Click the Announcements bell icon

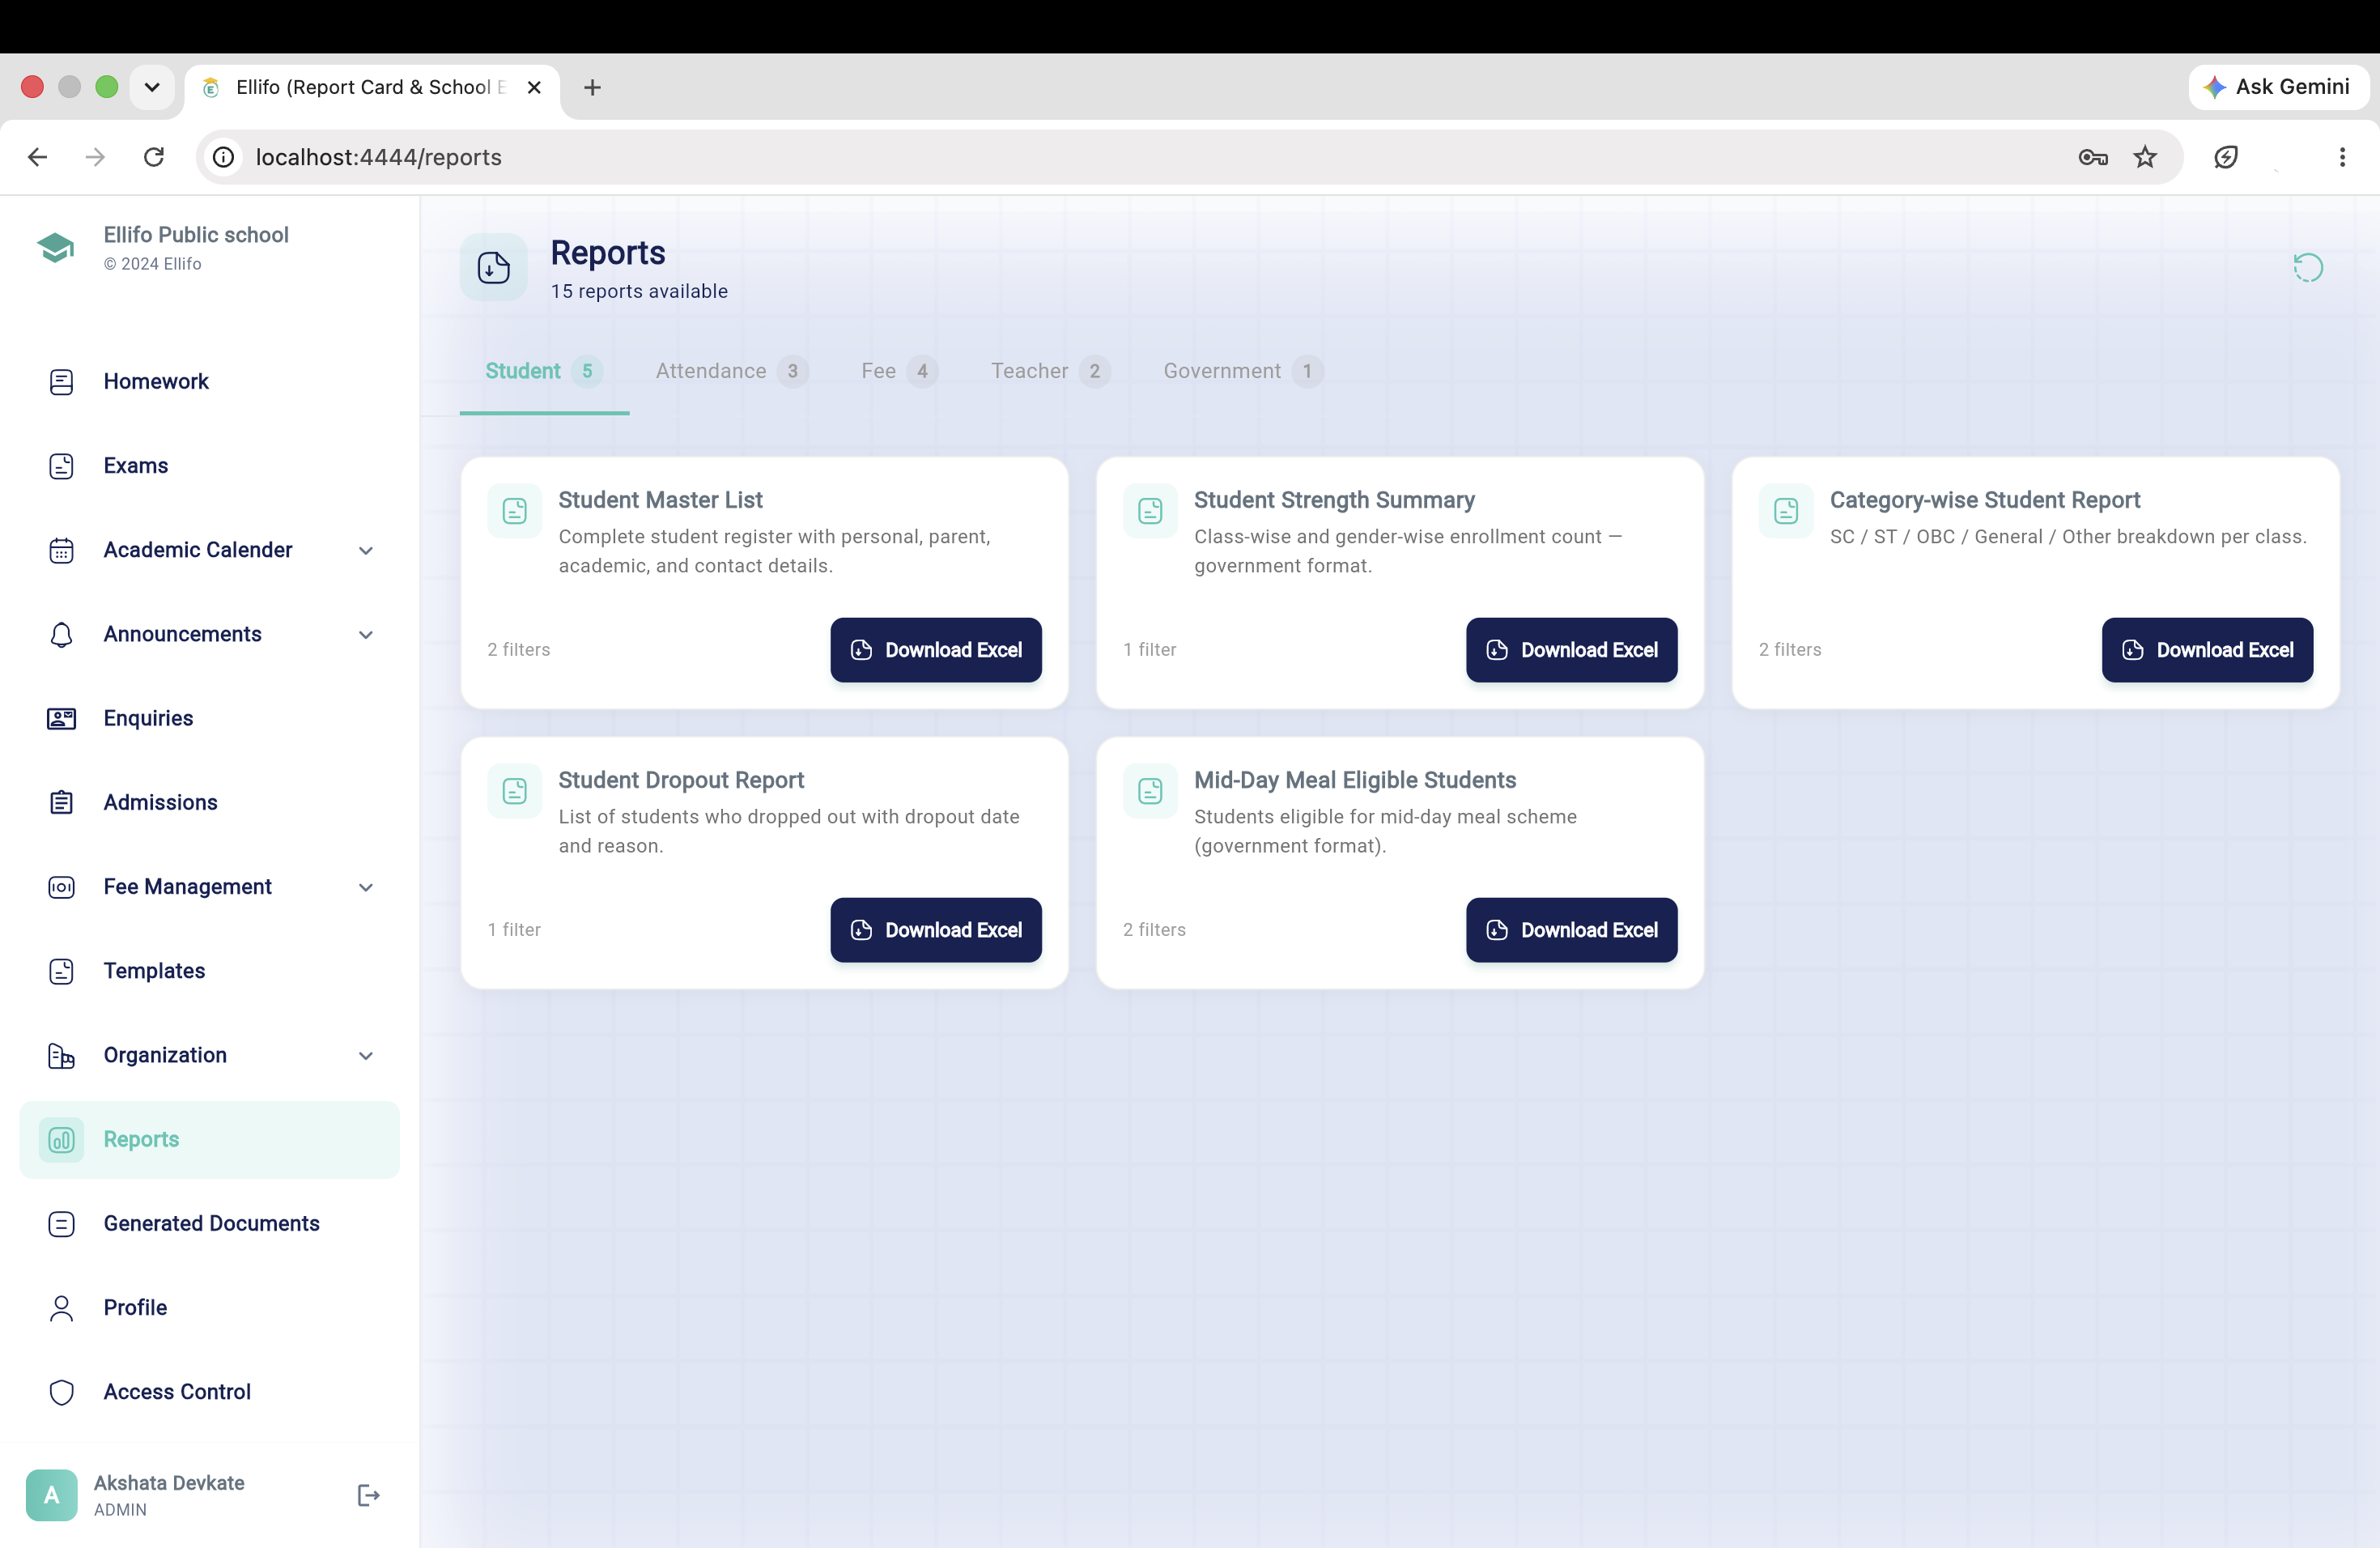point(61,634)
